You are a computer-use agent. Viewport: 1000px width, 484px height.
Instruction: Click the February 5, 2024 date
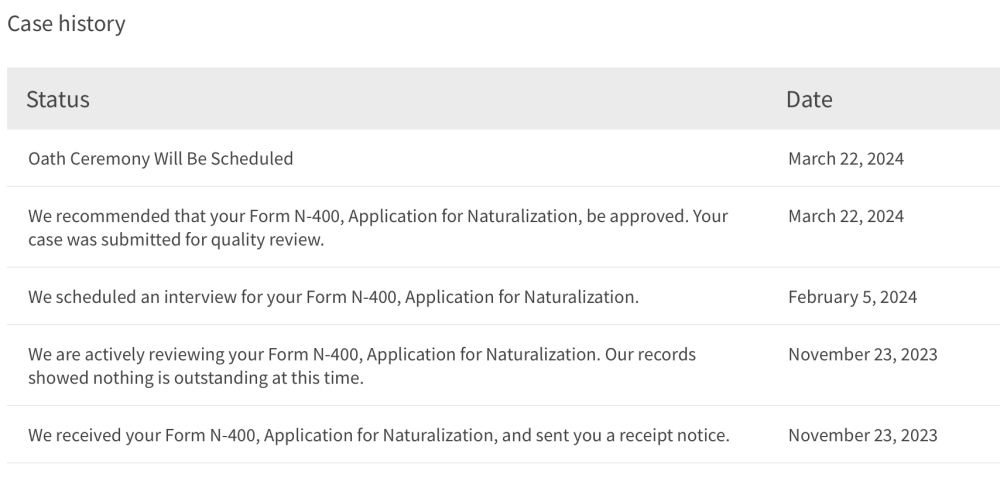click(853, 297)
